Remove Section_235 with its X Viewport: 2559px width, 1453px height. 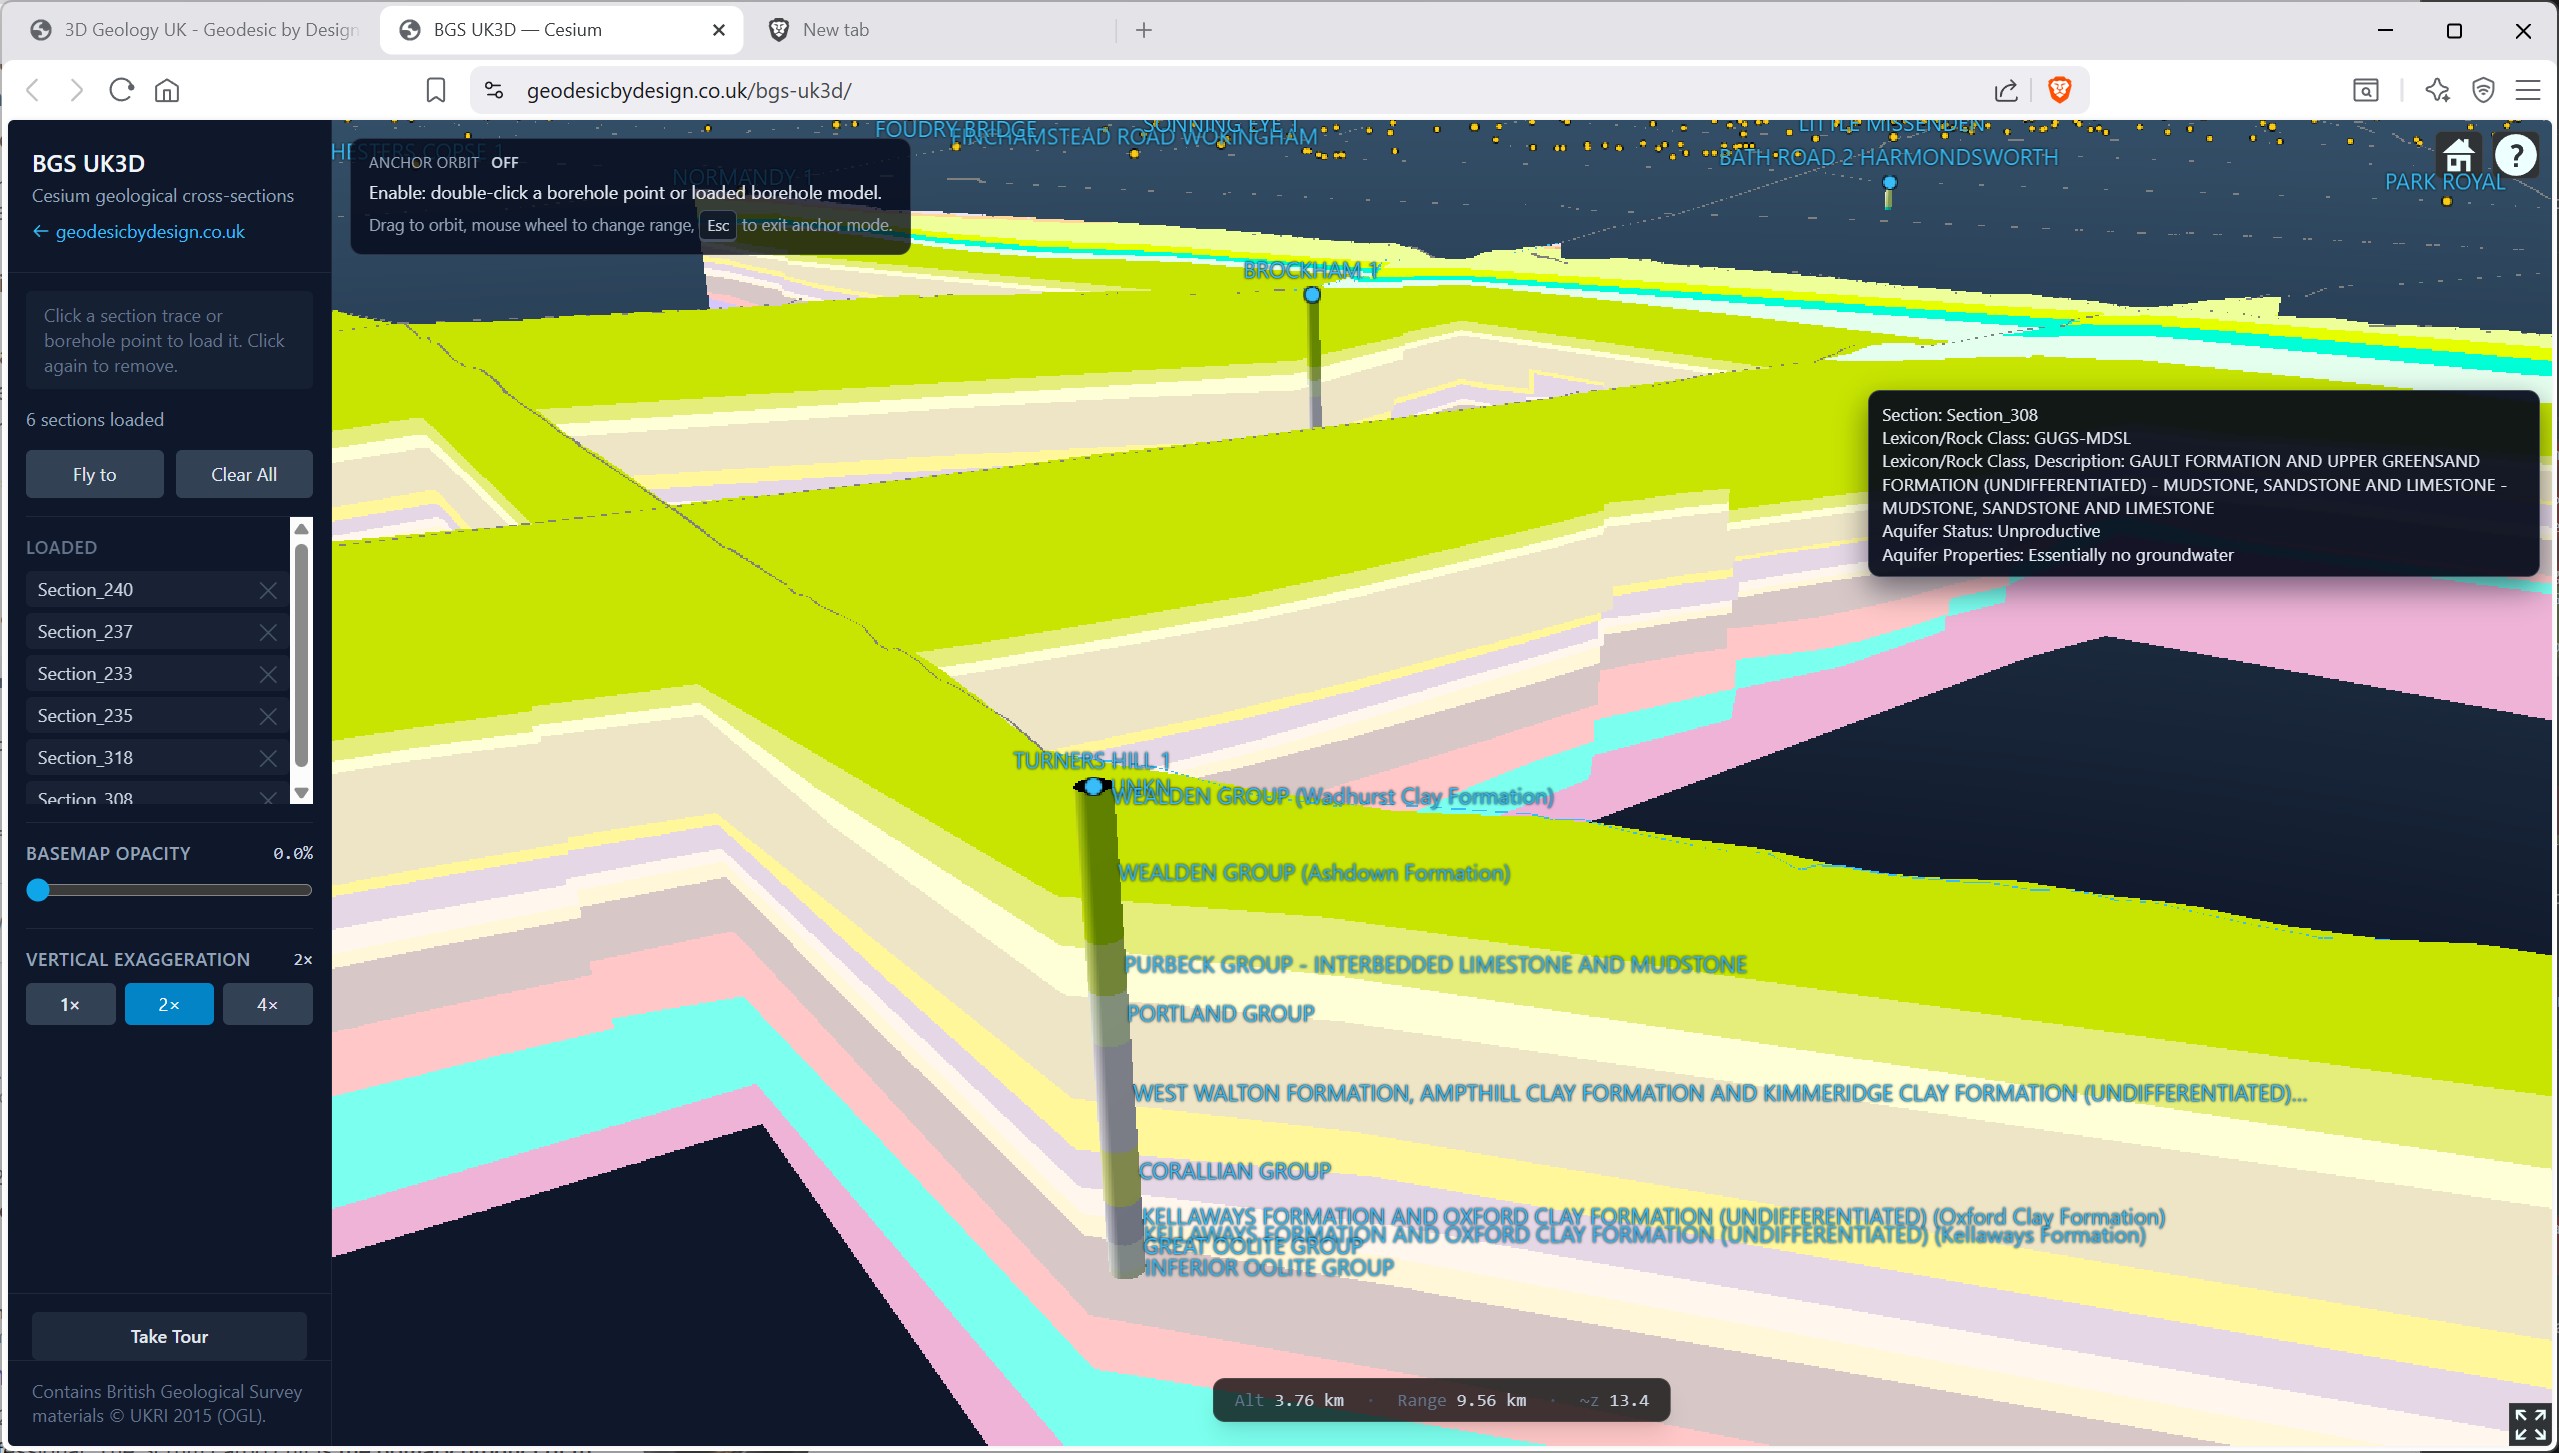(268, 716)
